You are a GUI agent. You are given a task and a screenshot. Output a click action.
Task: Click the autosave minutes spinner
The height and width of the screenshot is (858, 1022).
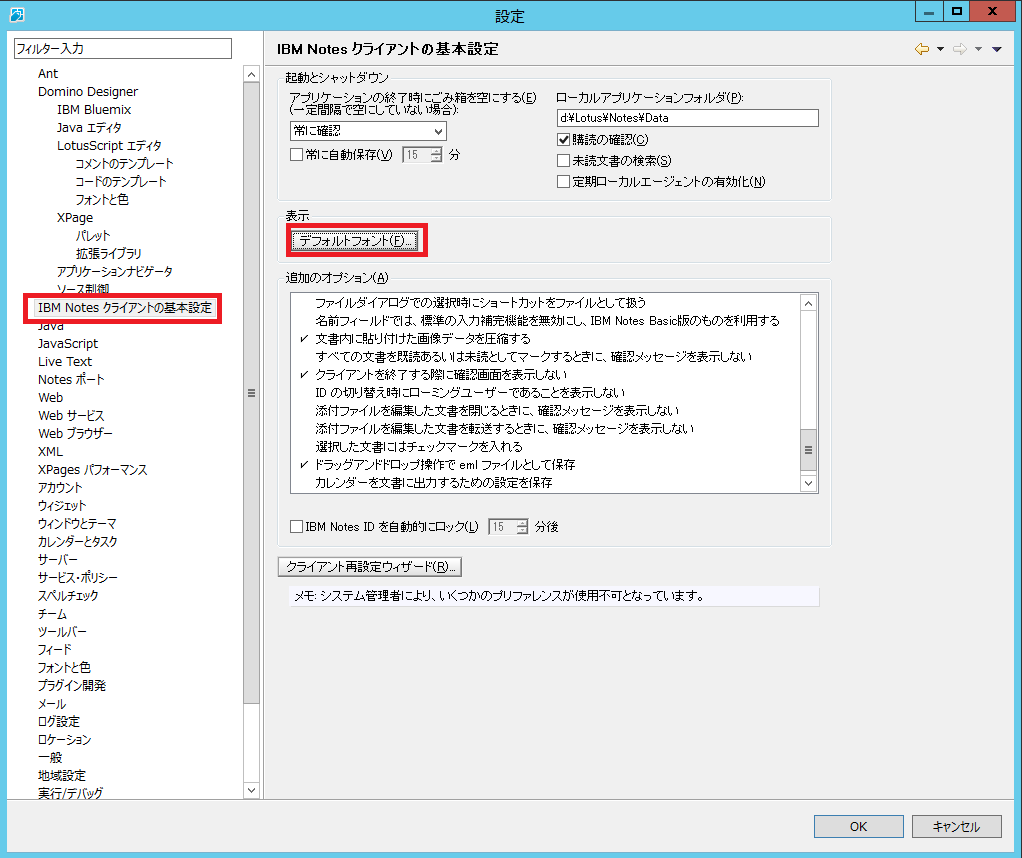(436, 155)
